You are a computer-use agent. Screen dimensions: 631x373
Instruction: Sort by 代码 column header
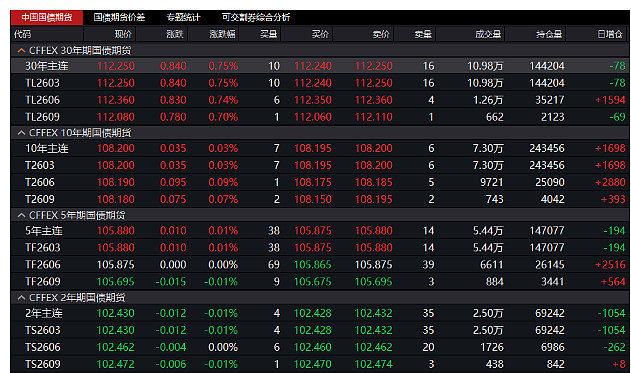[x=23, y=34]
